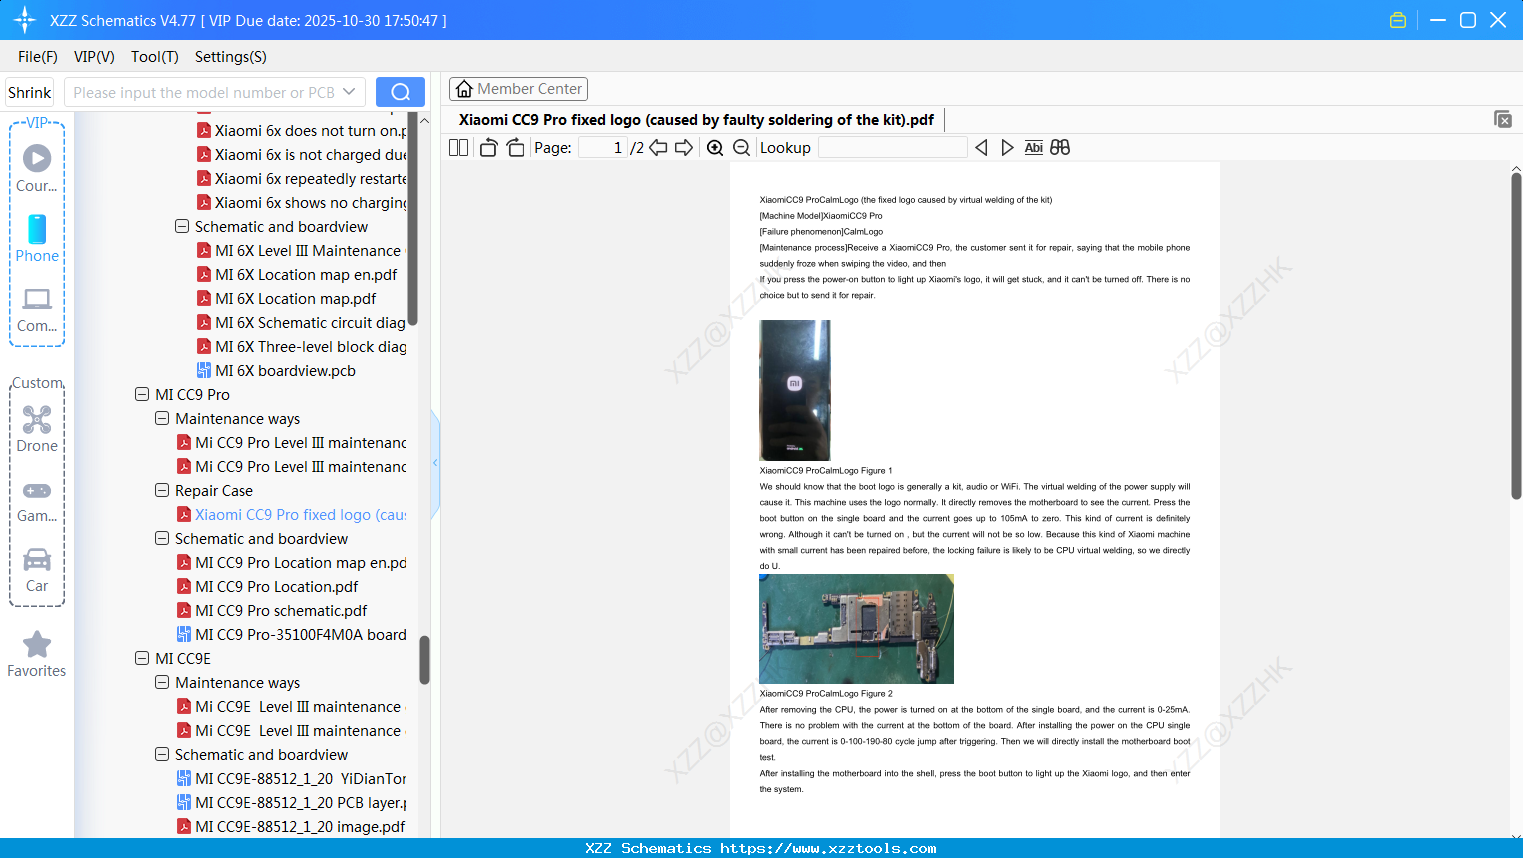Screen dimensions: 1523x858
Task: Run the model search with magnifier button
Action: (x=400, y=92)
